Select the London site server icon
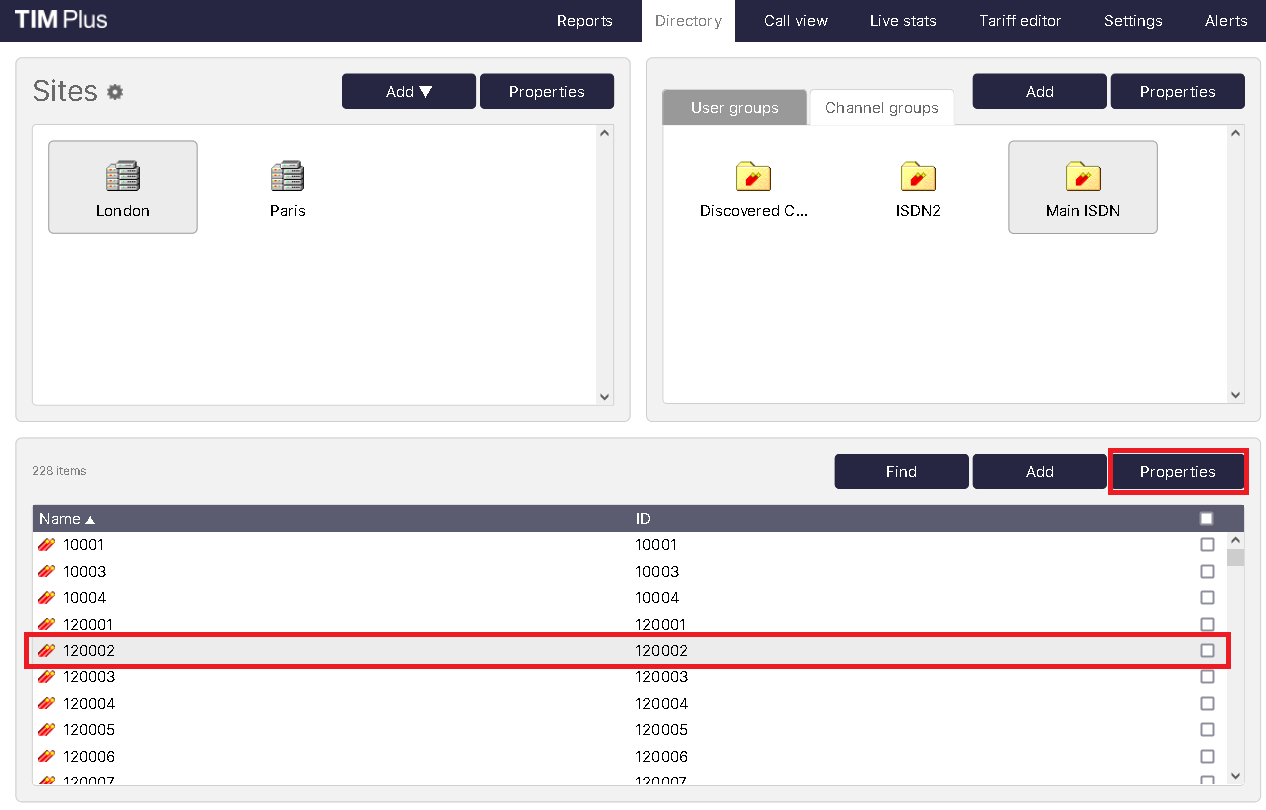 (x=122, y=177)
